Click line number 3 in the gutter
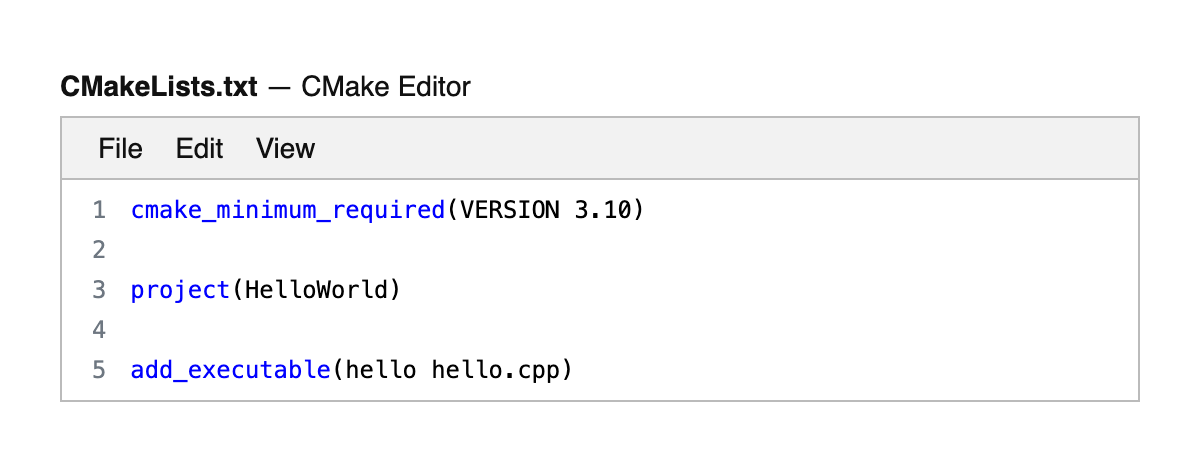This screenshot has width=1200, height=470. (98, 290)
